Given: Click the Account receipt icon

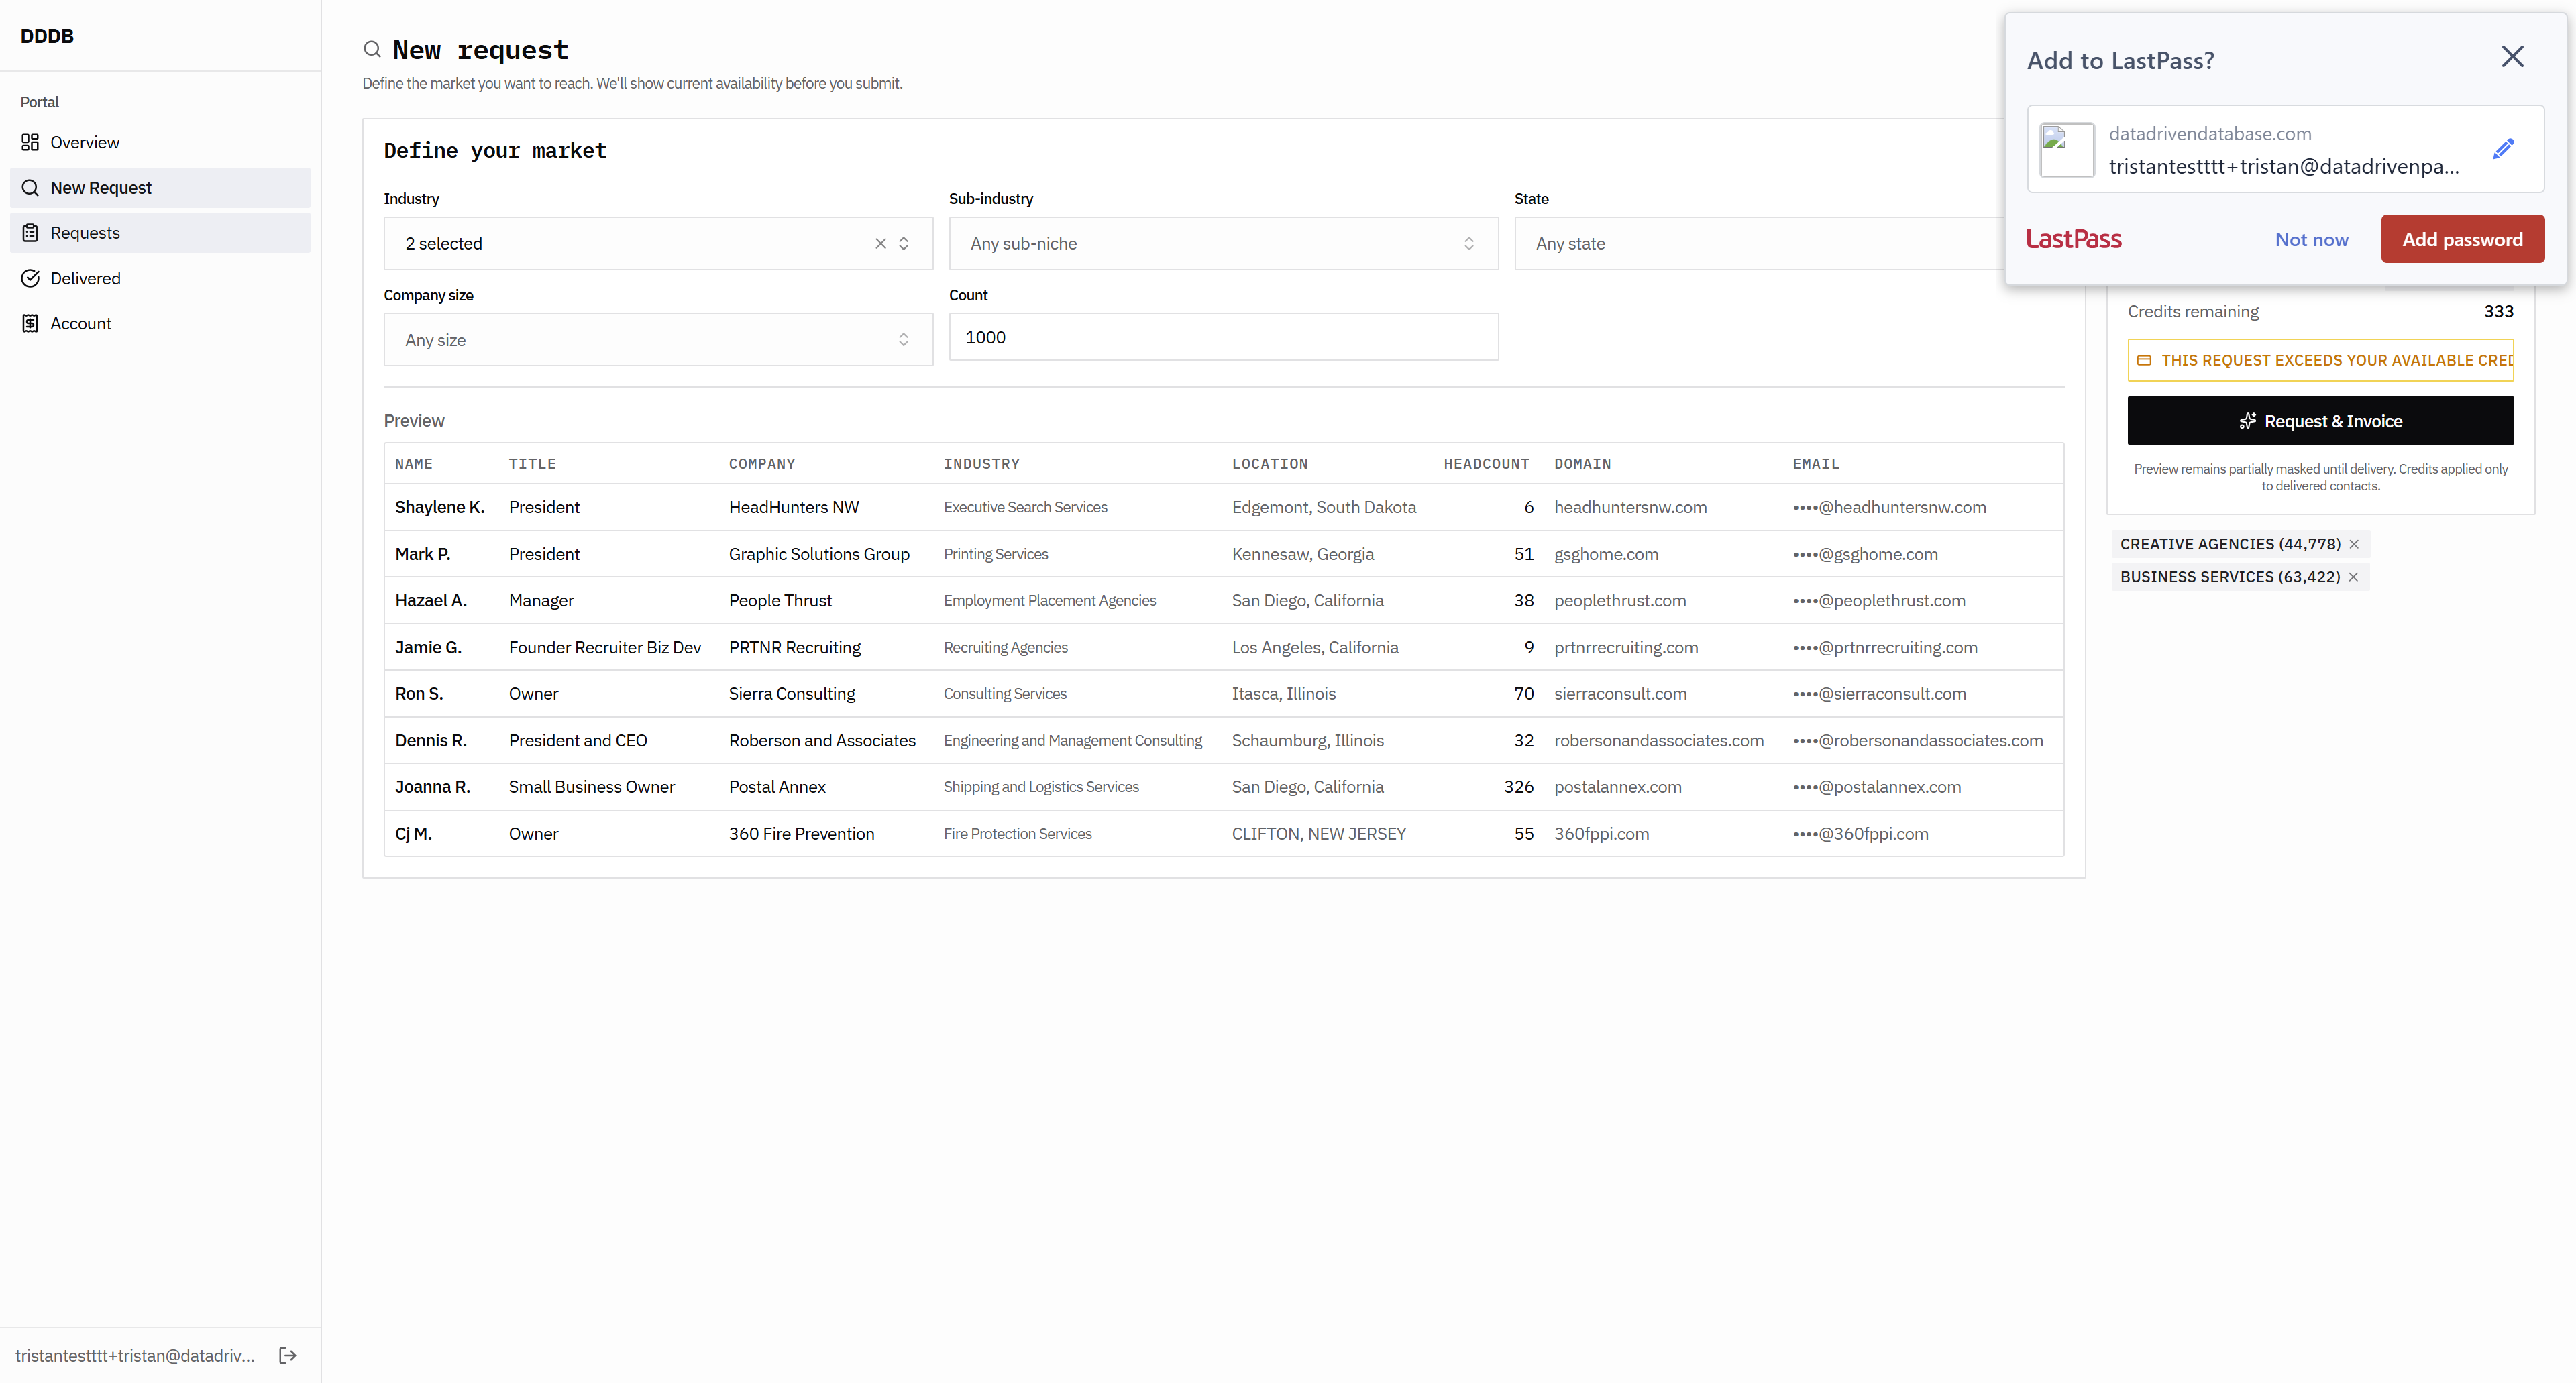Looking at the screenshot, I should point(30,323).
